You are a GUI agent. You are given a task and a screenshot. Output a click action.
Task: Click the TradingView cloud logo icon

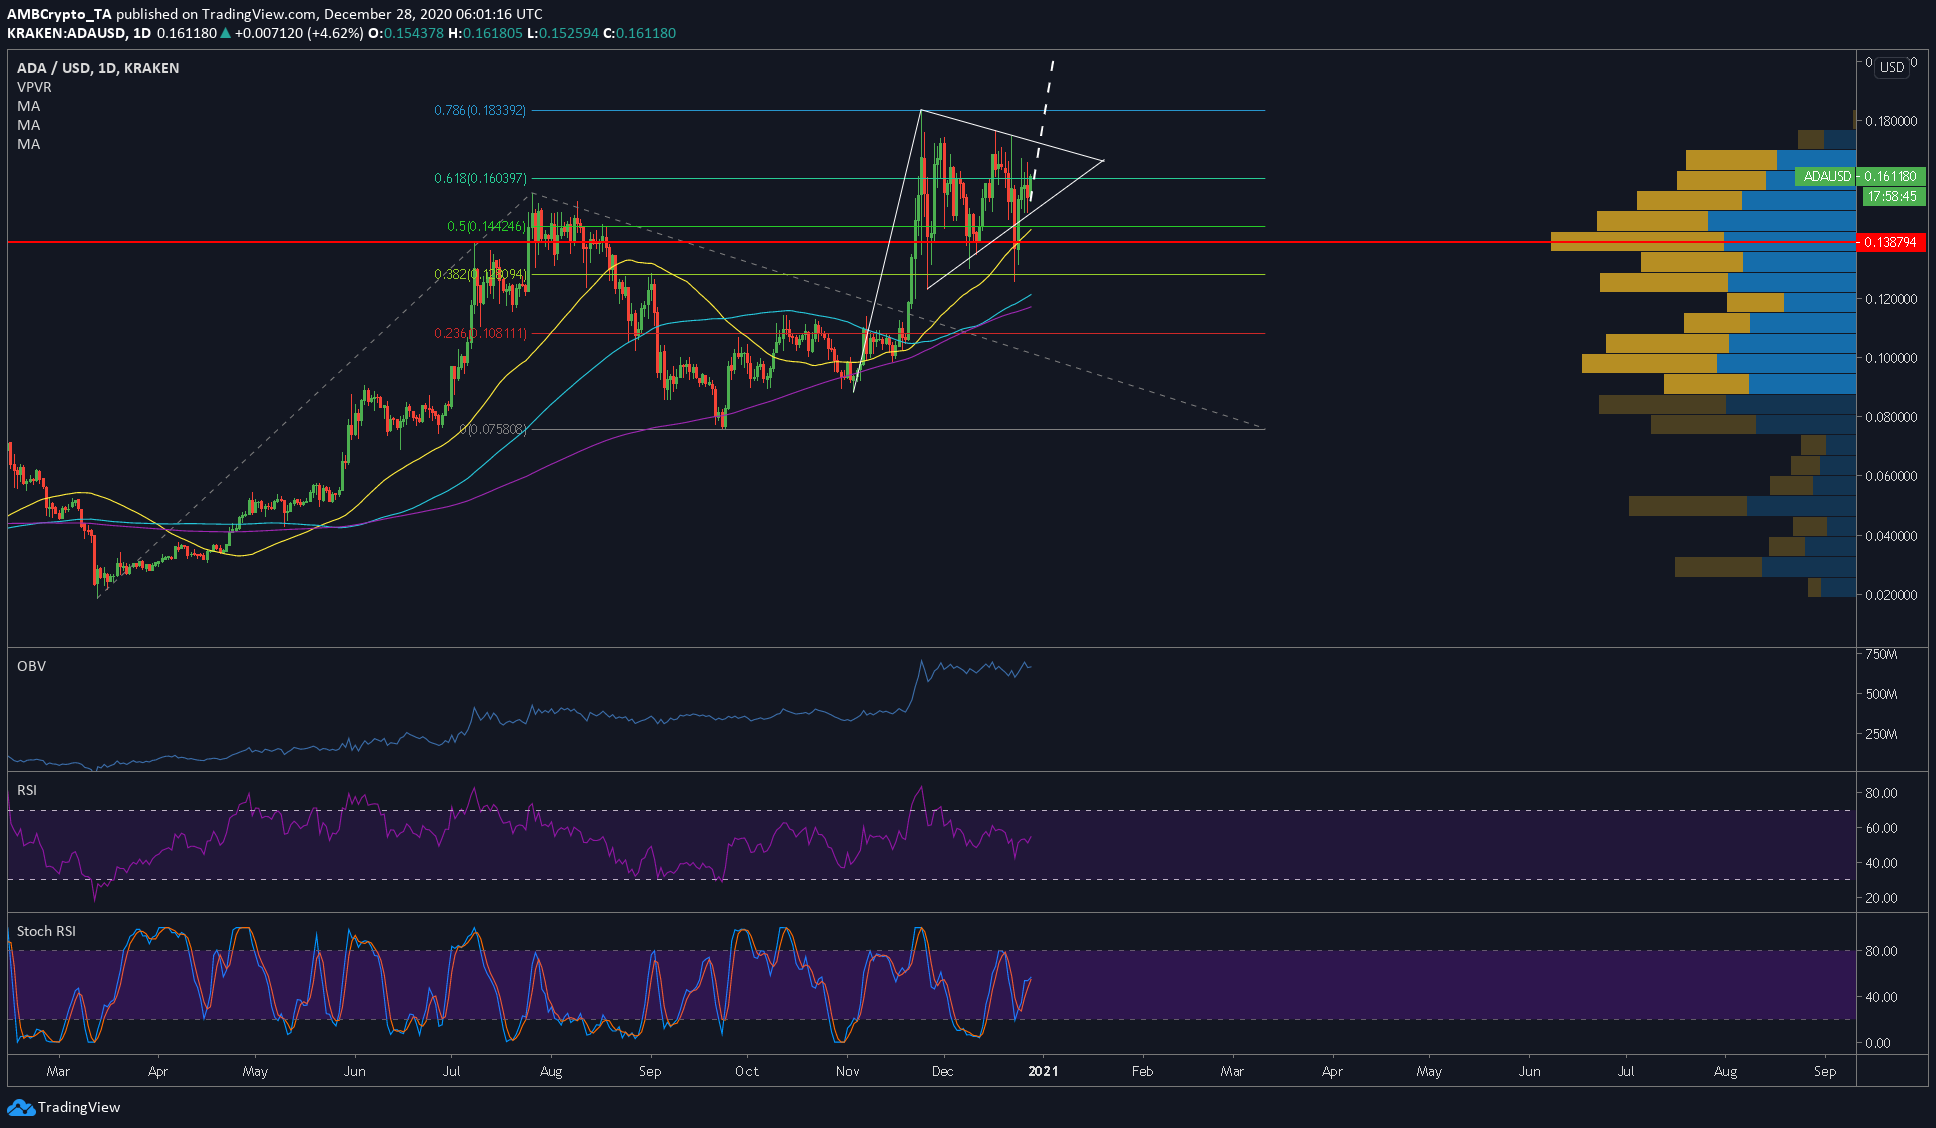pos(21,1107)
